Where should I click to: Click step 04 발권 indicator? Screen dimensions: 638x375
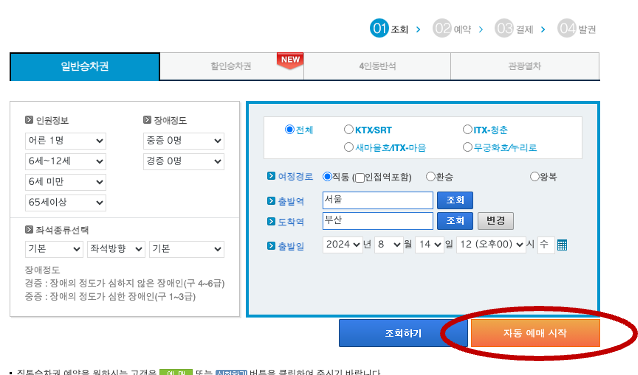click(577, 28)
